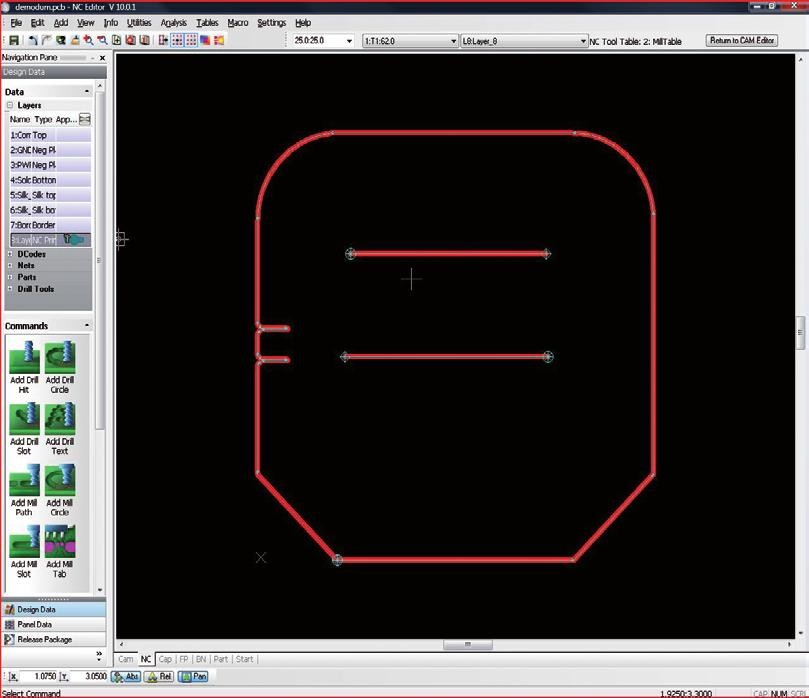Select the Add Drill Circle command
809x698 pixels.
(x=60, y=367)
